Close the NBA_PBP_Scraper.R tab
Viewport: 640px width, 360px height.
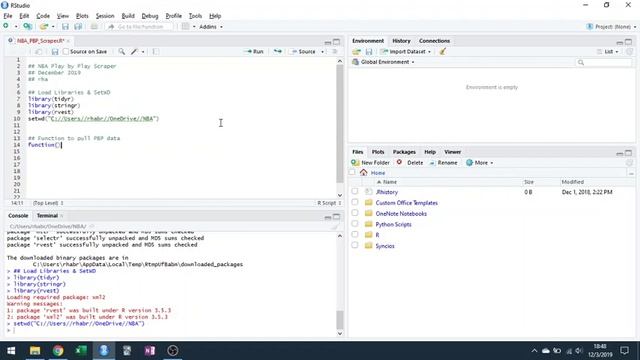coord(68,41)
